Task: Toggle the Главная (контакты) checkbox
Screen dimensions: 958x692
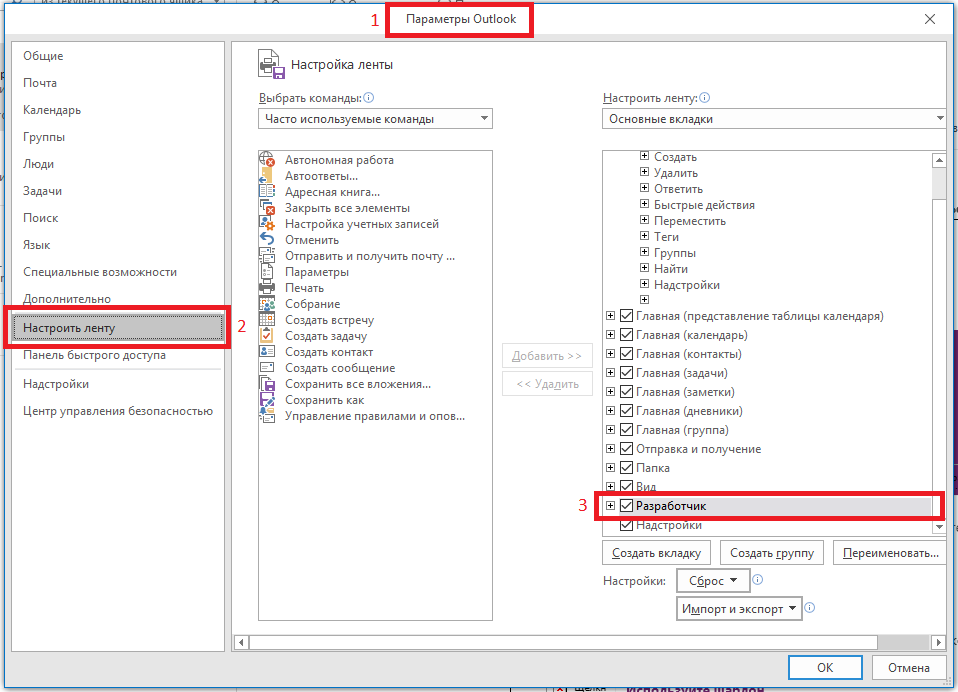Action: click(x=626, y=354)
